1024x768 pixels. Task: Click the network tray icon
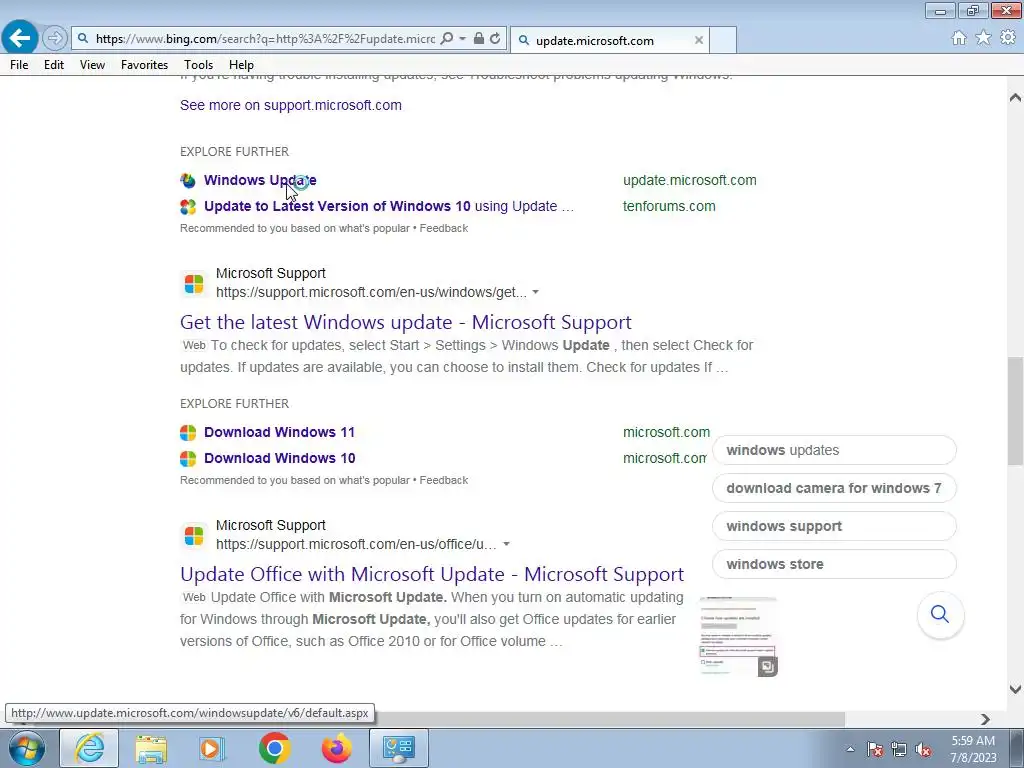[x=899, y=749]
